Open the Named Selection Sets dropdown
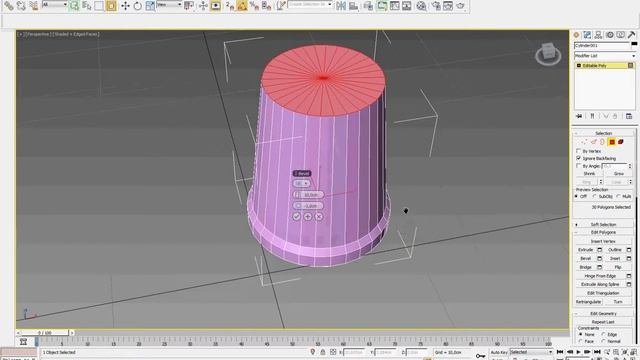The image size is (640, 360). click(311, 4)
